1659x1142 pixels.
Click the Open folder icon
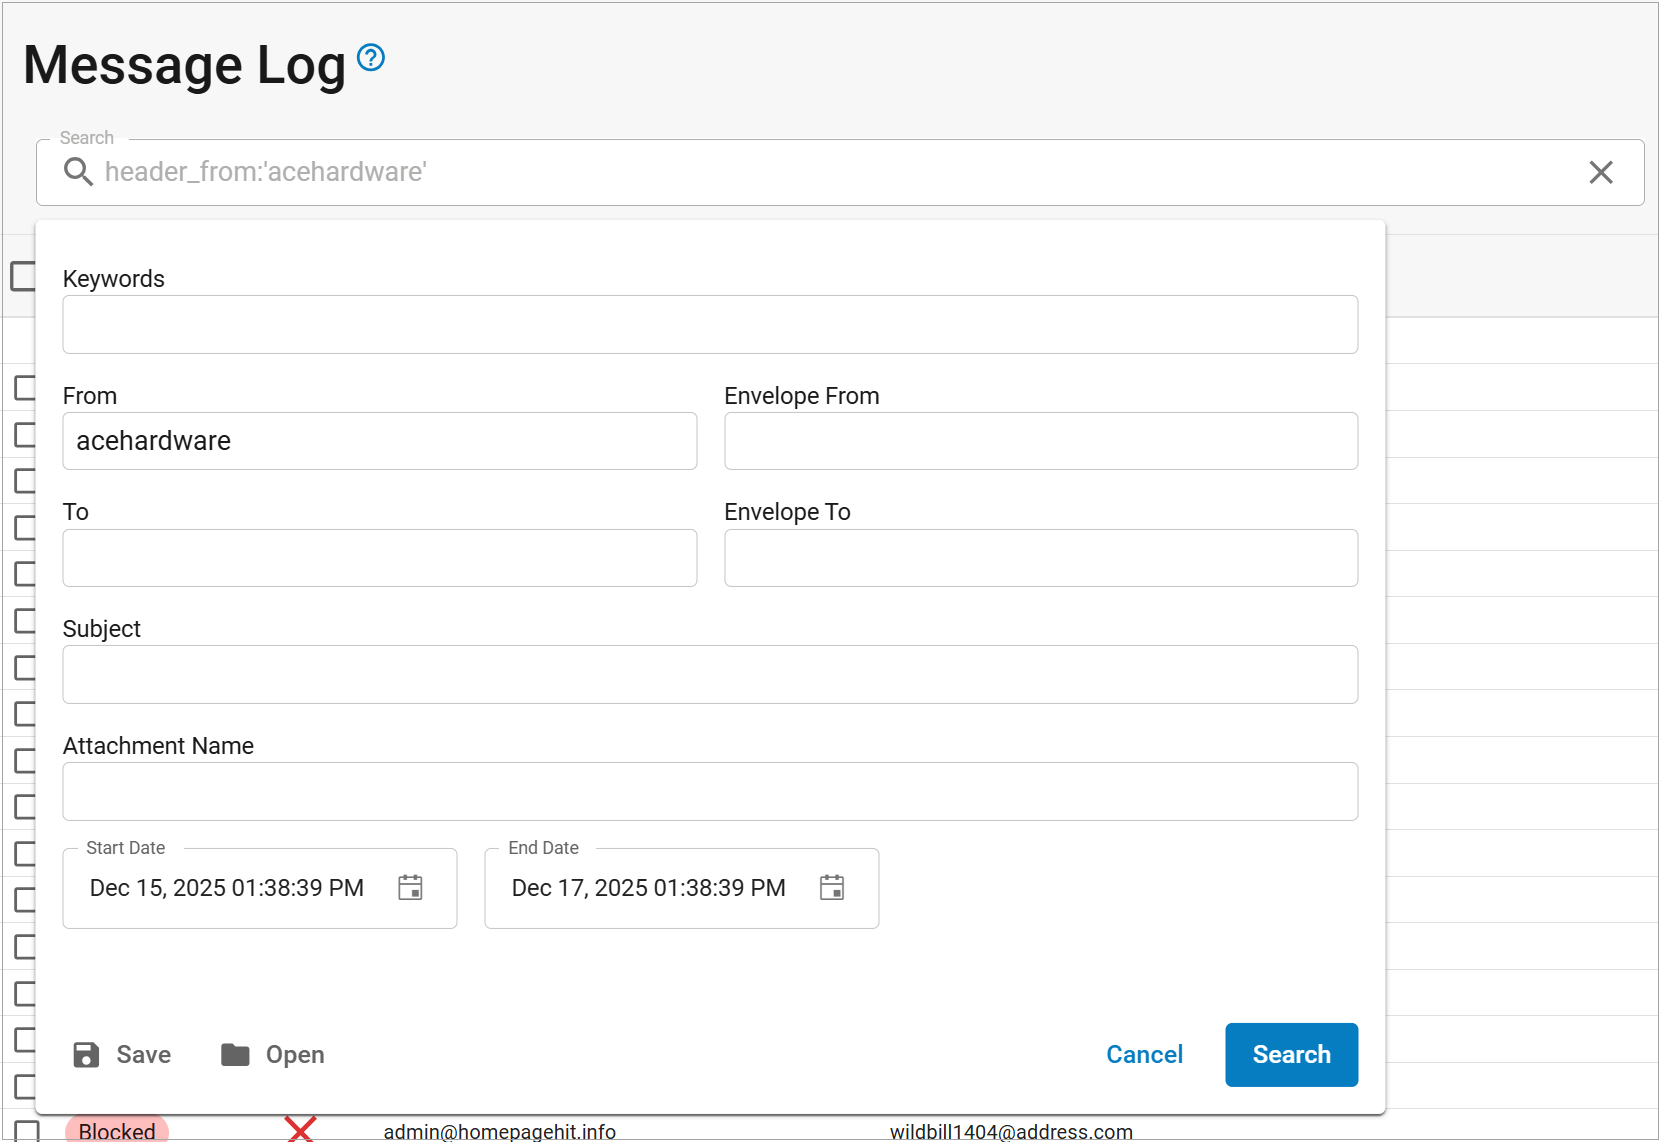(235, 1055)
